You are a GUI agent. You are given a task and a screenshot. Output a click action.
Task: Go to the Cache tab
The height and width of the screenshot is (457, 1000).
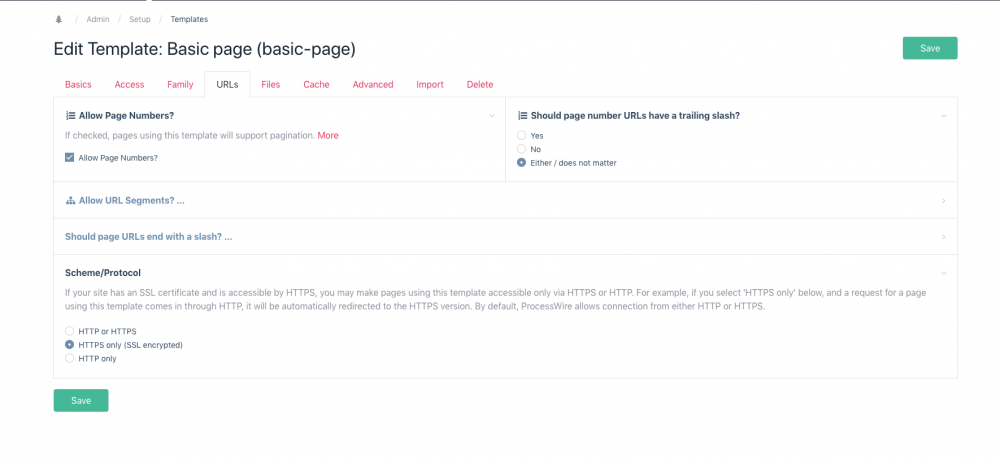[316, 84]
